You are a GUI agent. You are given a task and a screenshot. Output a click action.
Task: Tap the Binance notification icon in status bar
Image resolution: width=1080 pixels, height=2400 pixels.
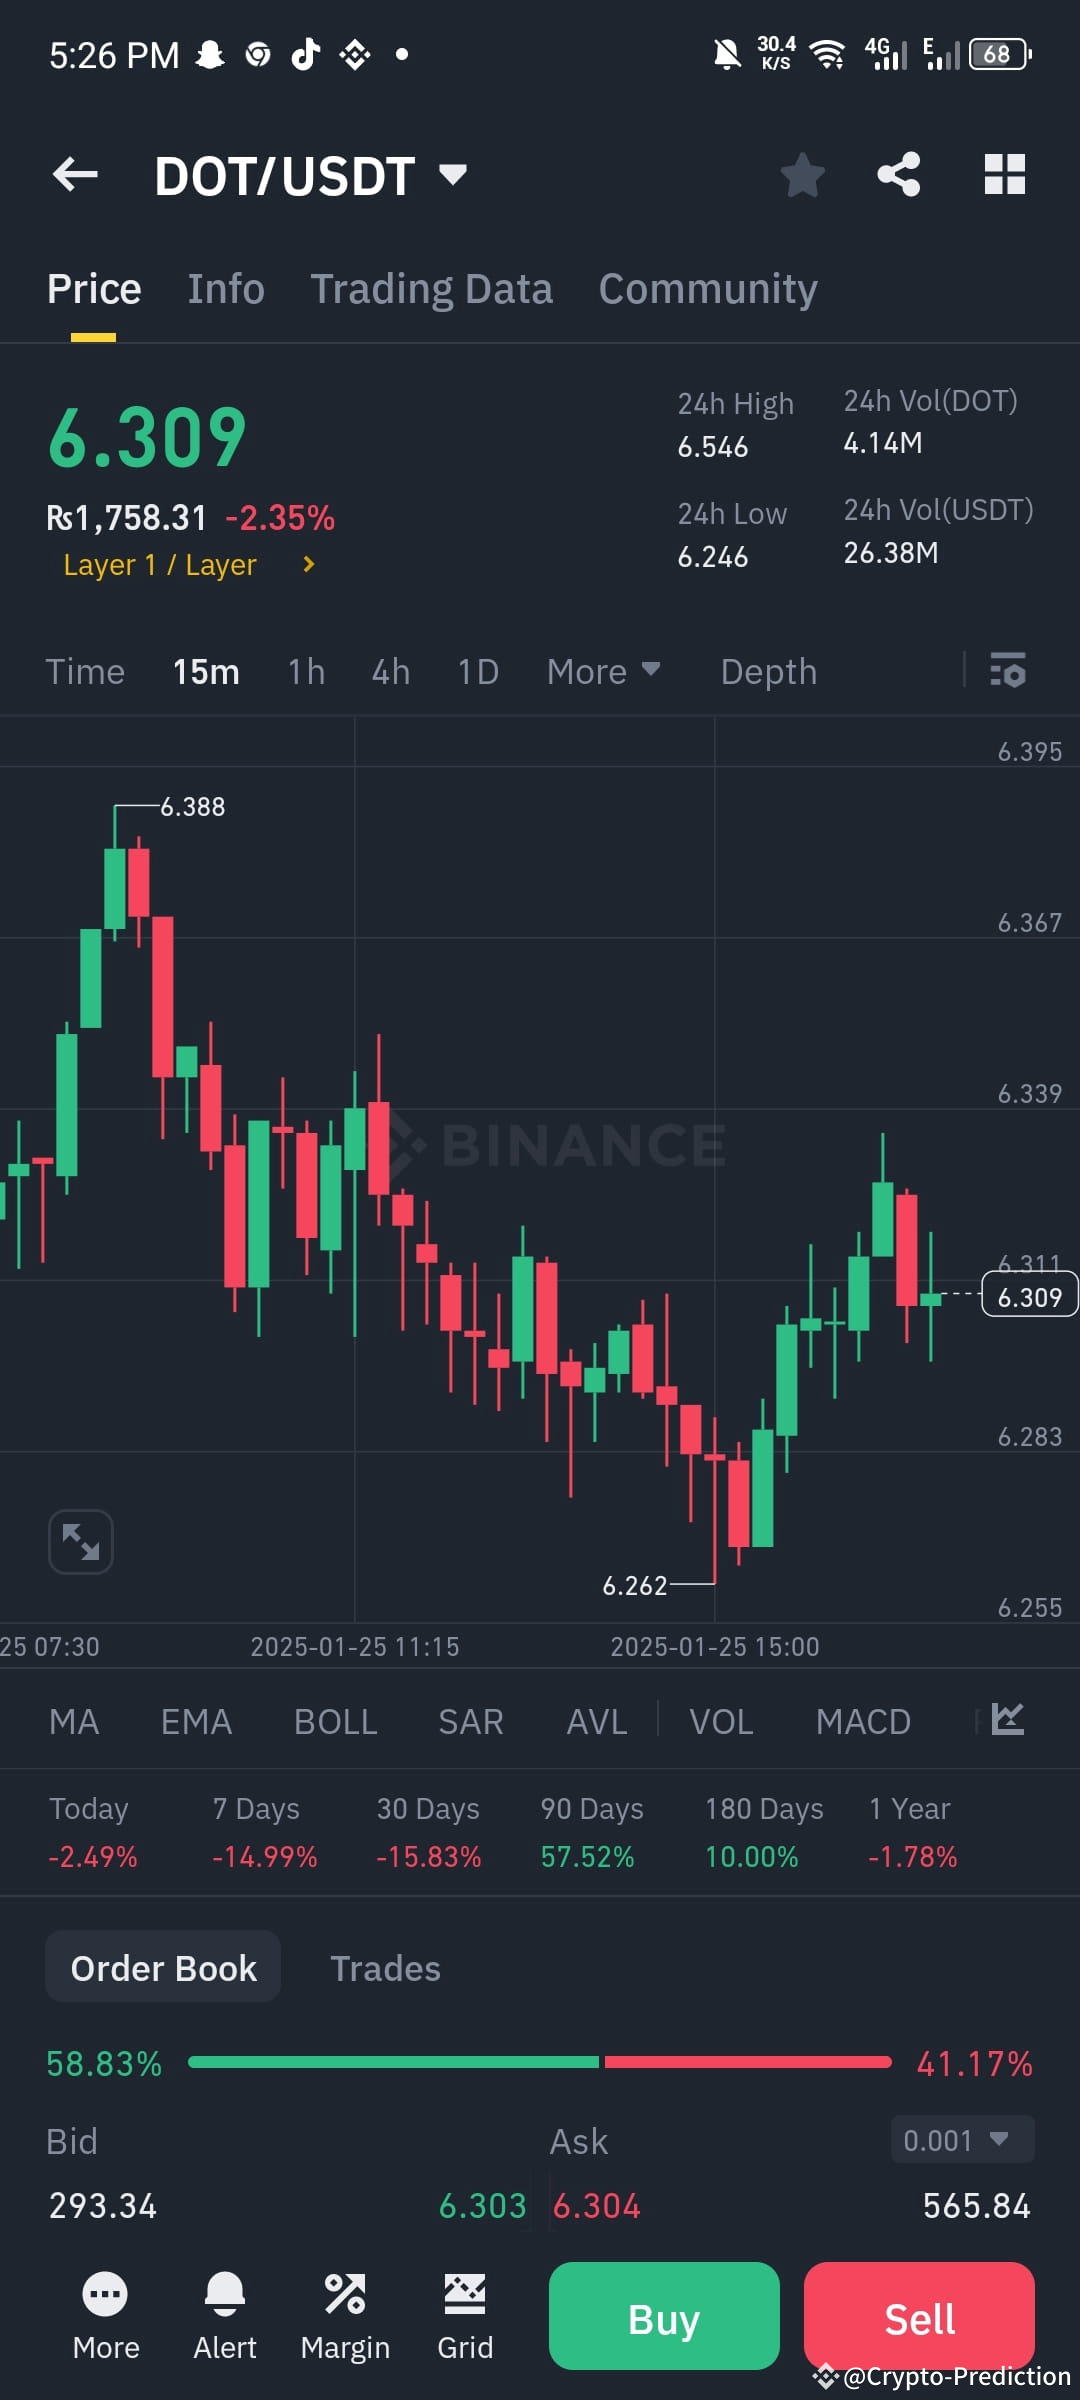coord(355,54)
